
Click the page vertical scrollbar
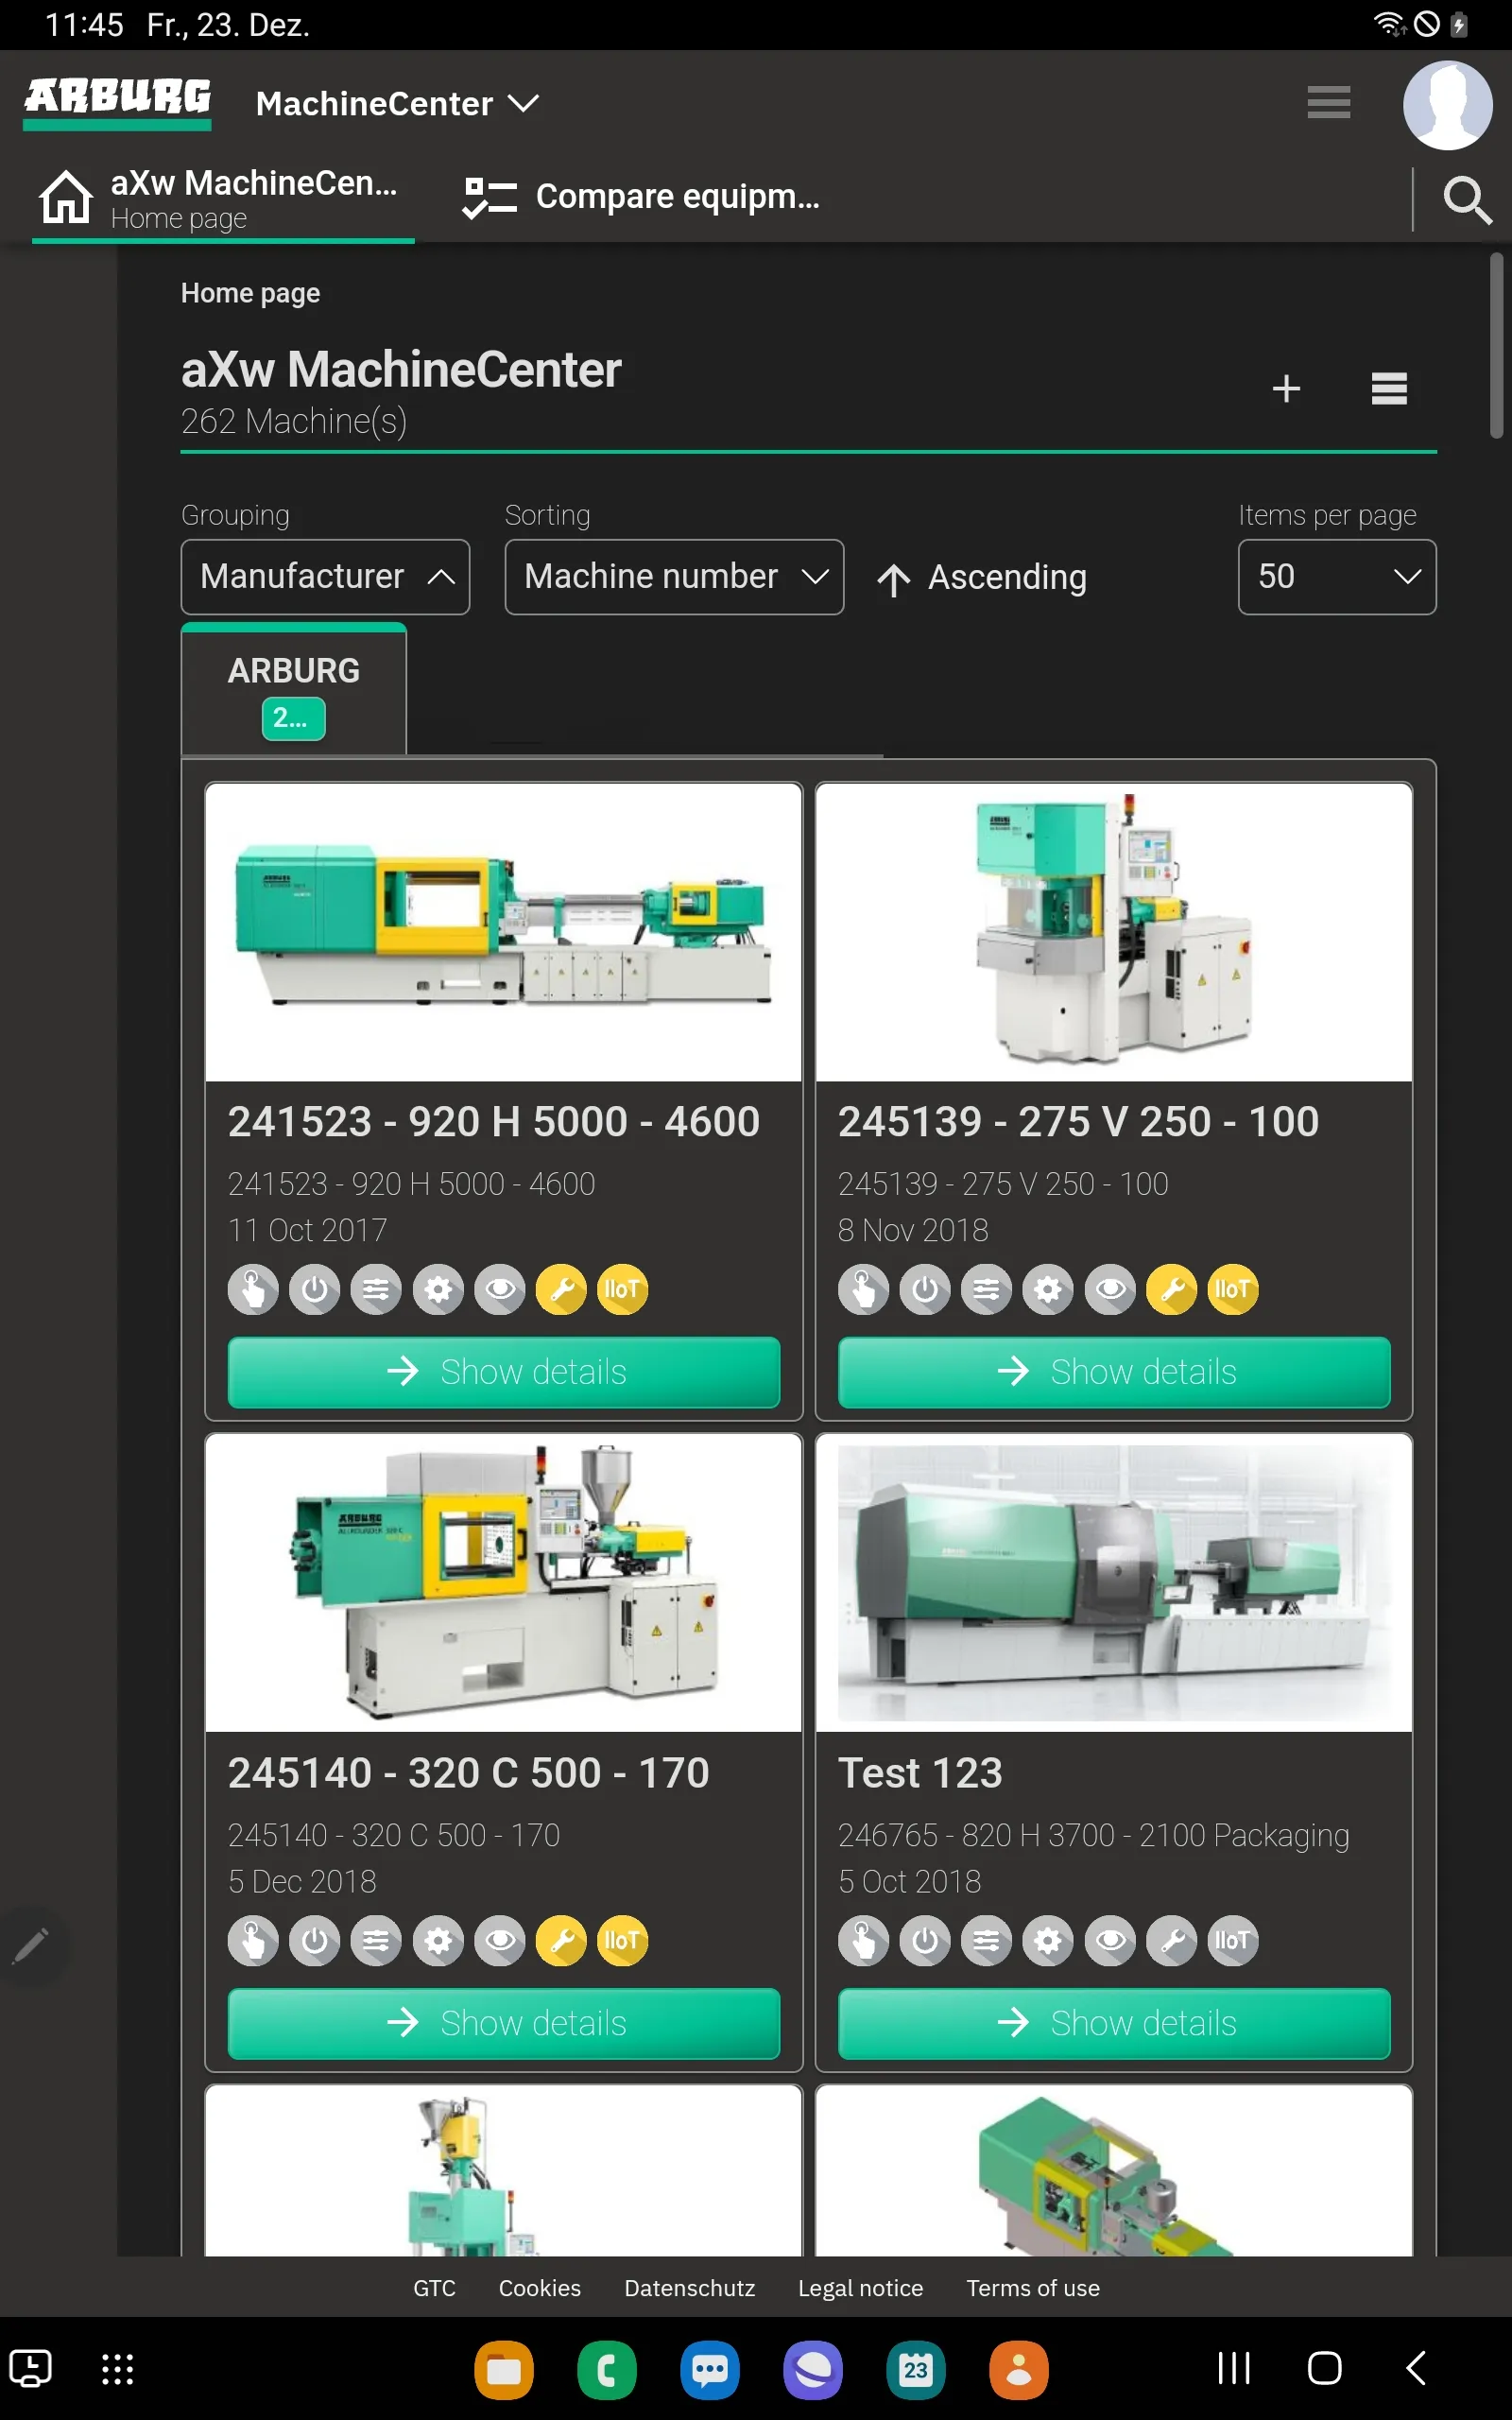pos(1496,345)
